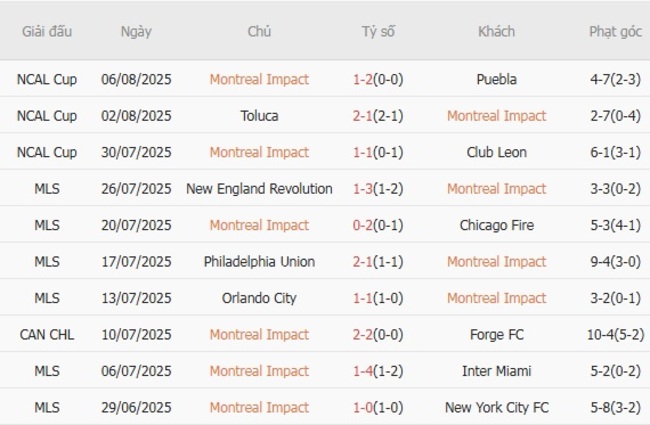Select the Tỷ số column header
Screen dimensions: 650x425
(x=378, y=31)
